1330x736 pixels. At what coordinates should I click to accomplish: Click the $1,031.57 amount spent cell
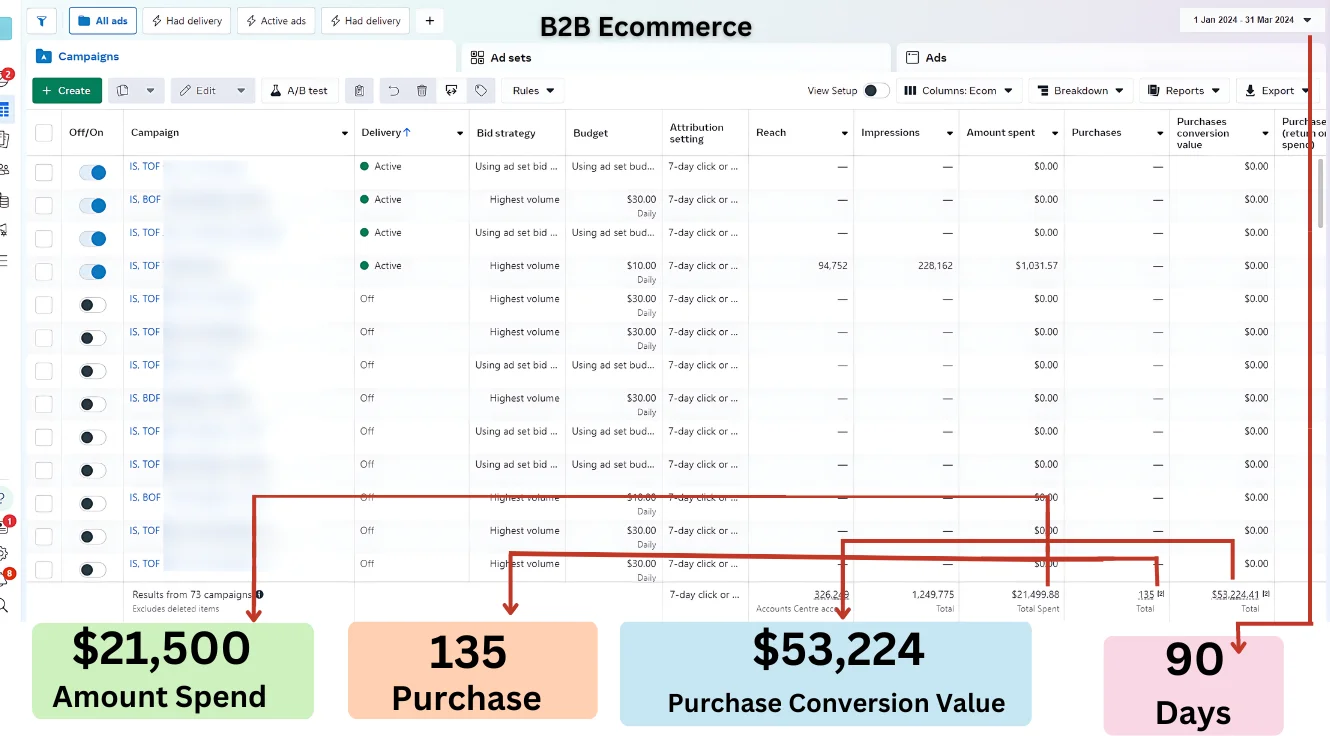tap(1036, 266)
